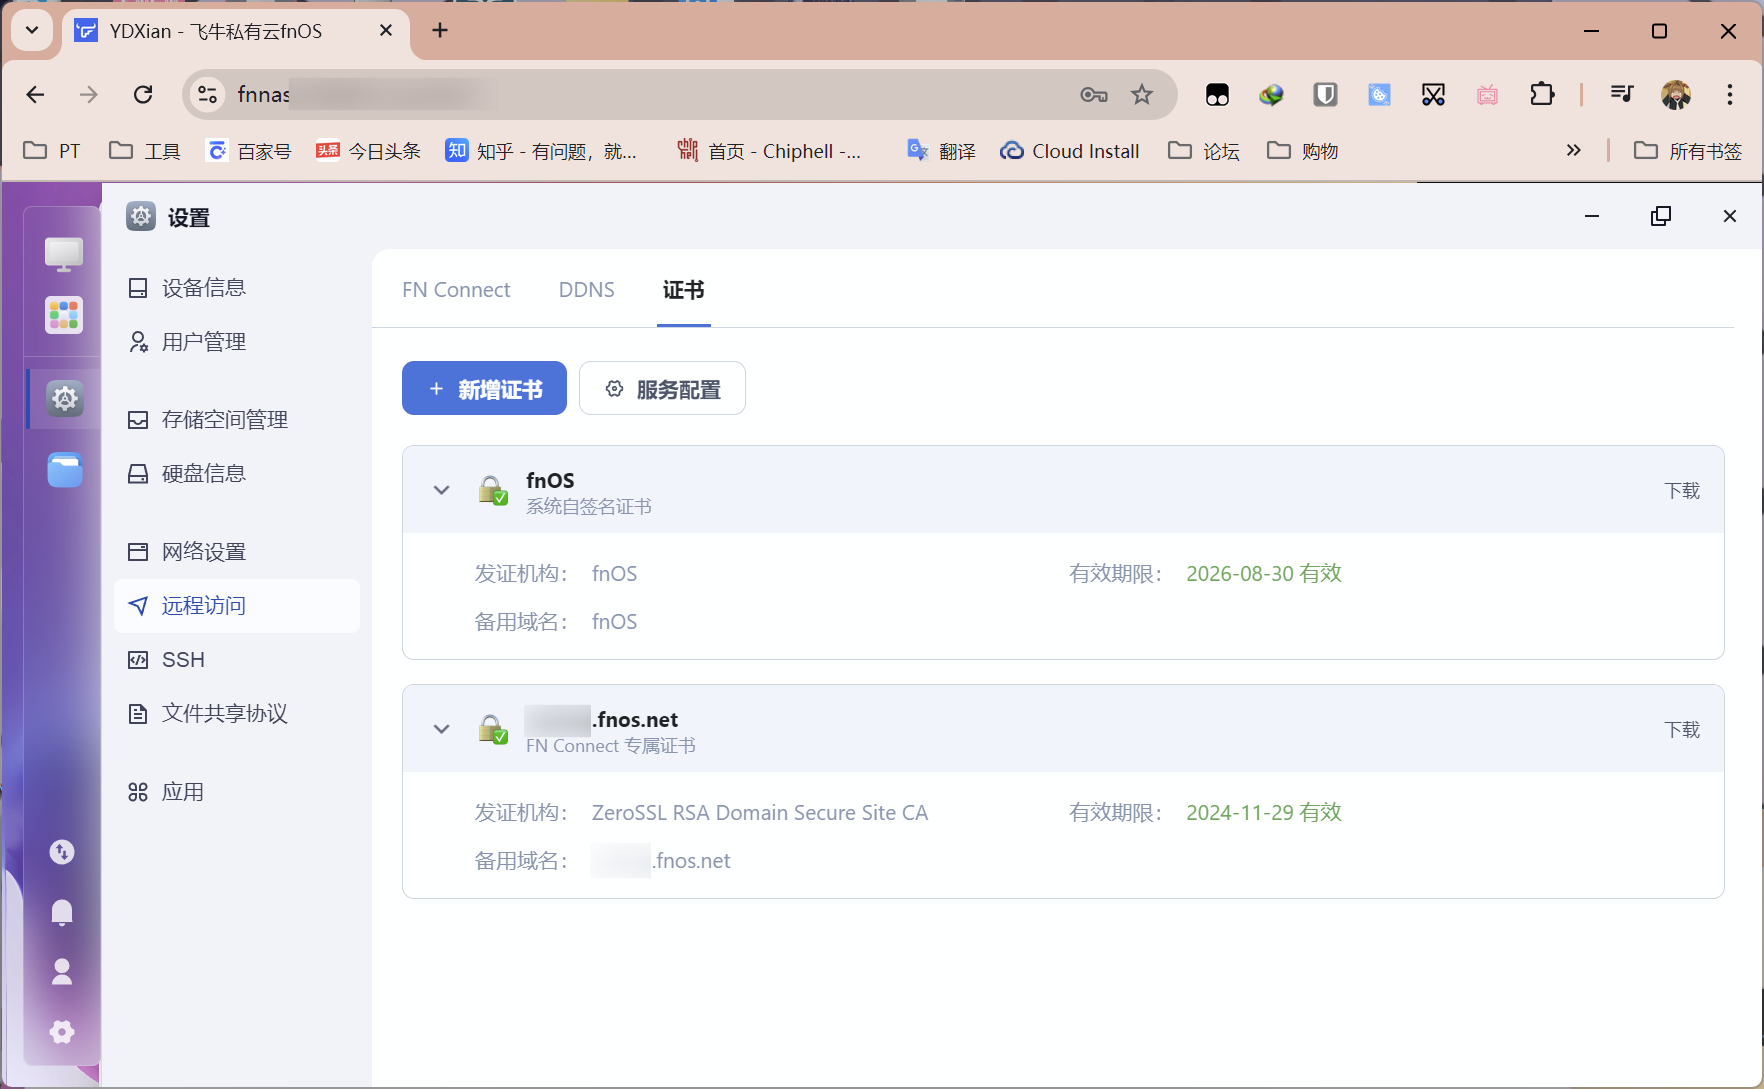Open the transfer tasks arrows icon
The height and width of the screenshot is (1089, 1764).
pos(62,852)
